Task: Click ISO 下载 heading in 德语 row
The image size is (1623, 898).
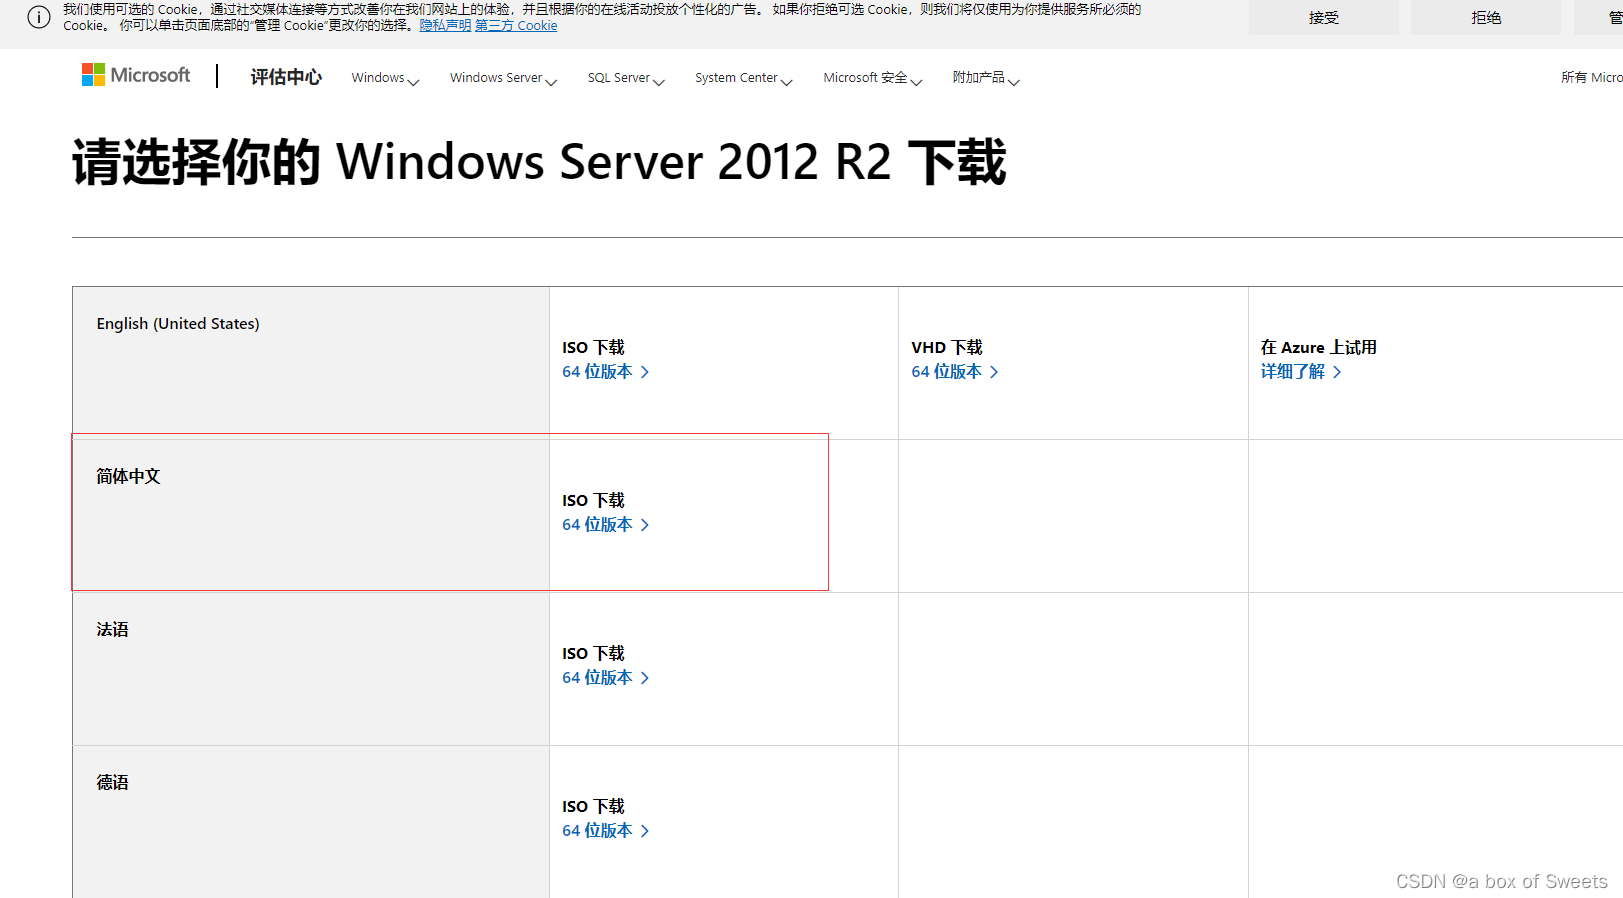Action: [x=593, y=806]
